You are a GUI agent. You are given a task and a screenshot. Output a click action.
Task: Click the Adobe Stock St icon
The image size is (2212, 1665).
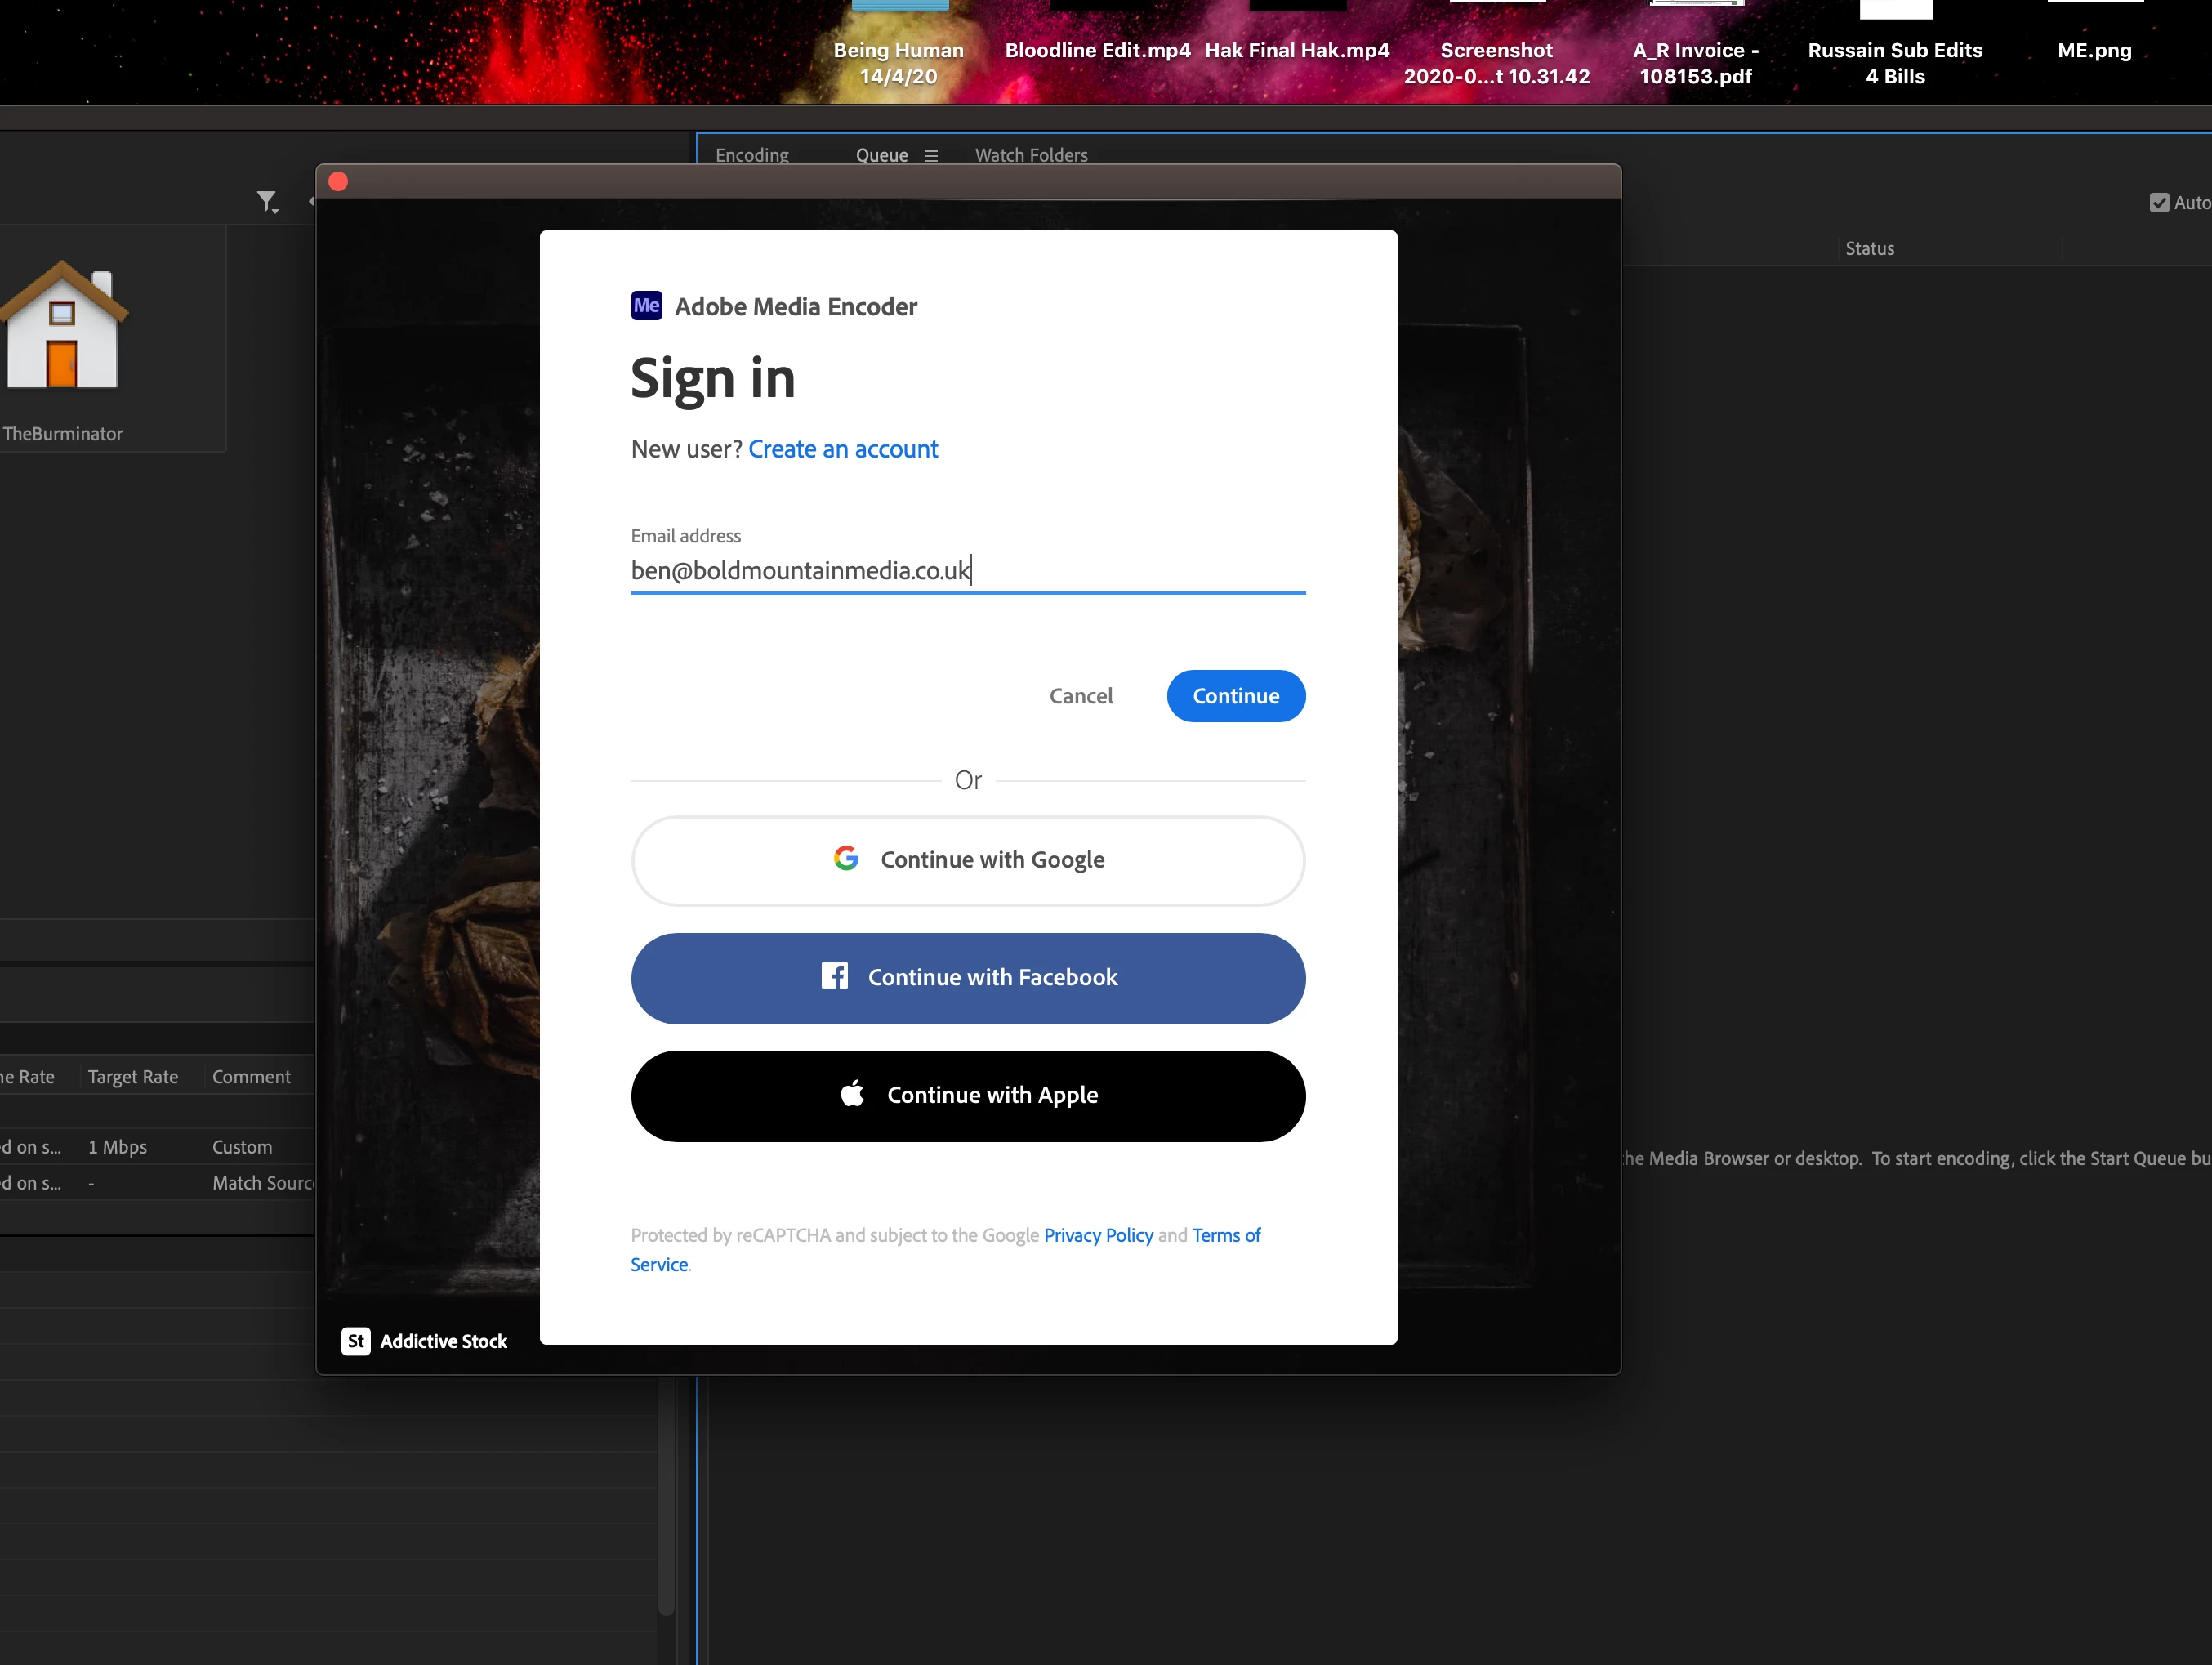[x=355, y=1341]
